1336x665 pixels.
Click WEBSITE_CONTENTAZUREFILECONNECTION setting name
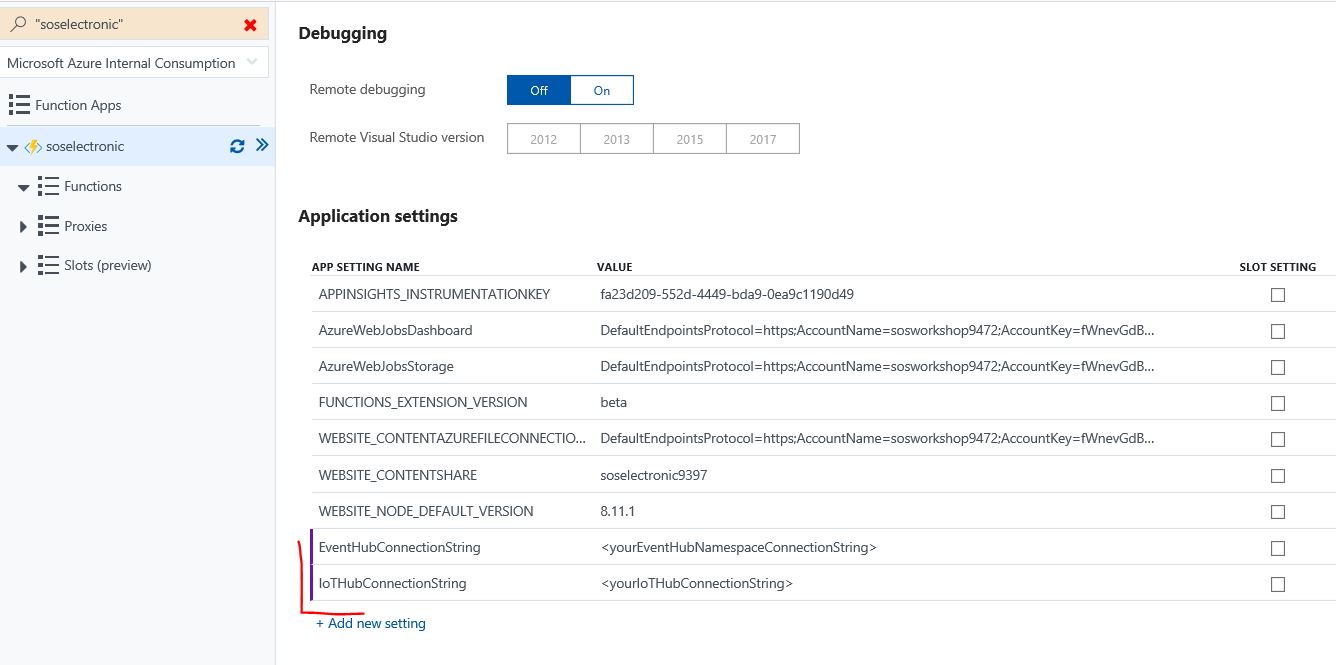[x=452, y=438]
